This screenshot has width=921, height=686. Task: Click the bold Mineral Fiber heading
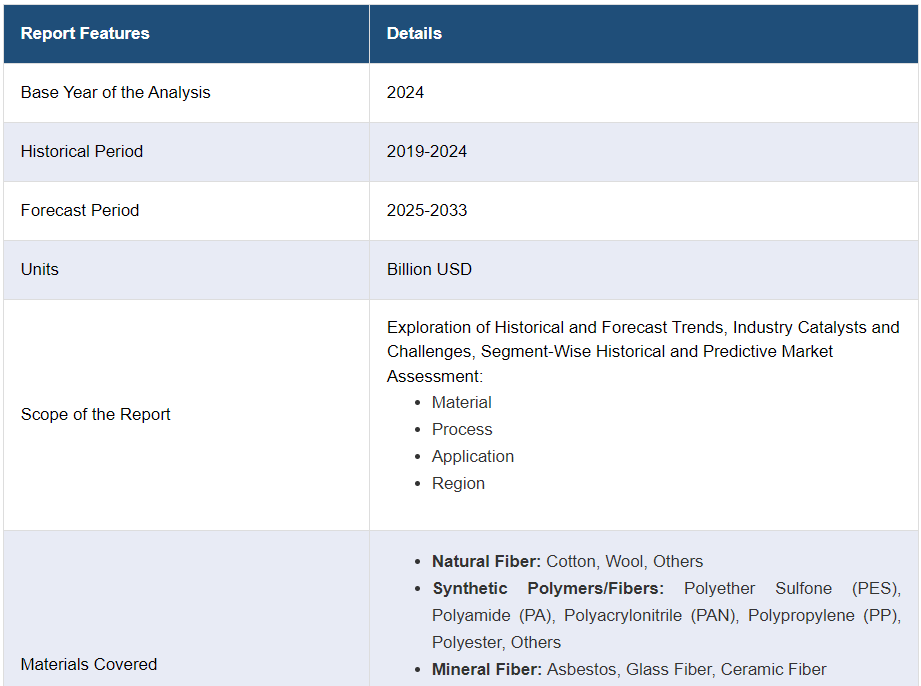pyautogui.click(x=484, y=669)
